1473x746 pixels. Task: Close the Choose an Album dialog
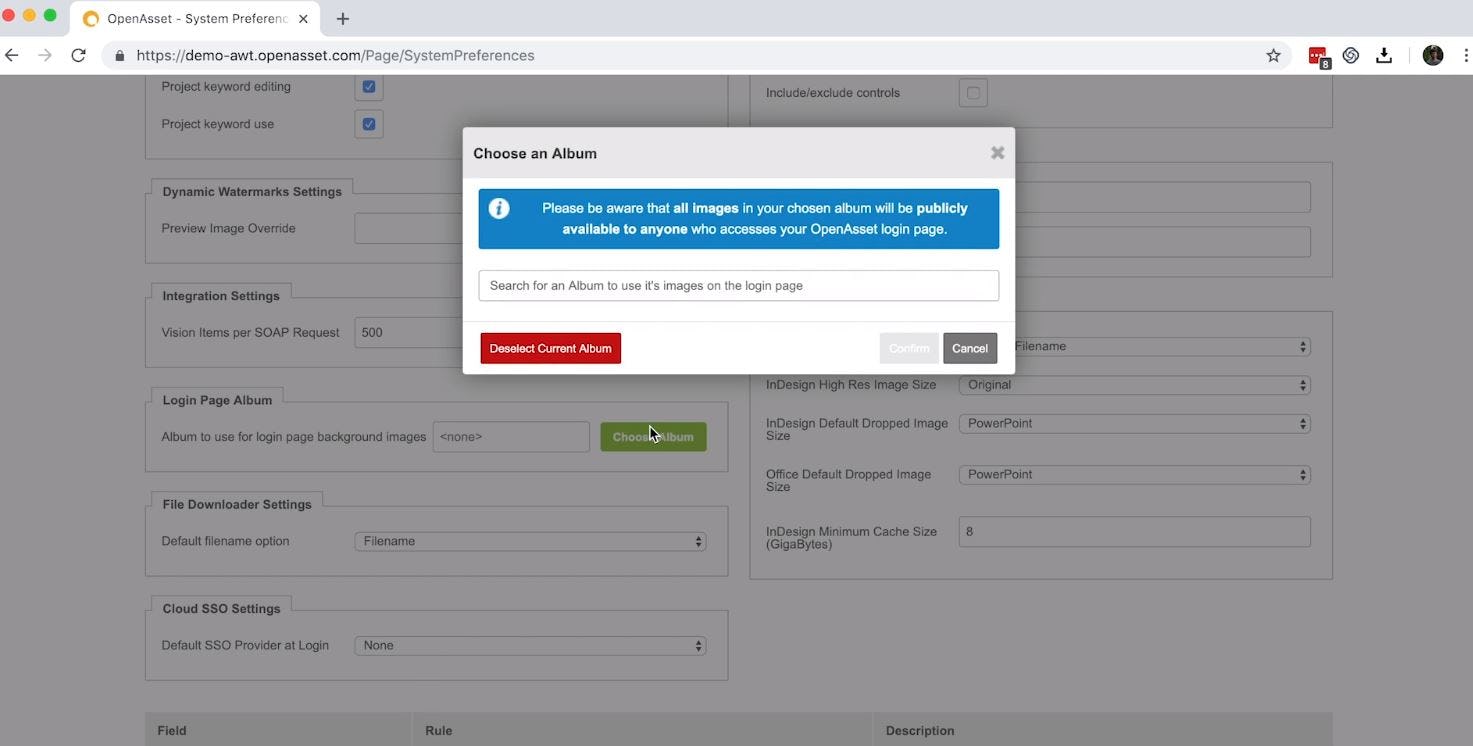click(997, 153)
